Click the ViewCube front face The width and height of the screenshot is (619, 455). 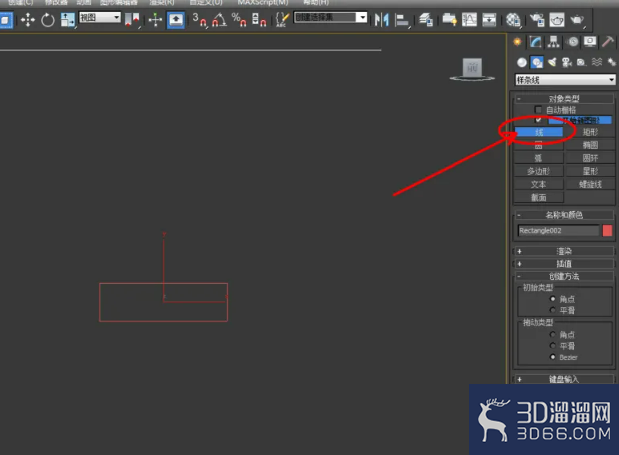pos(473,67)
